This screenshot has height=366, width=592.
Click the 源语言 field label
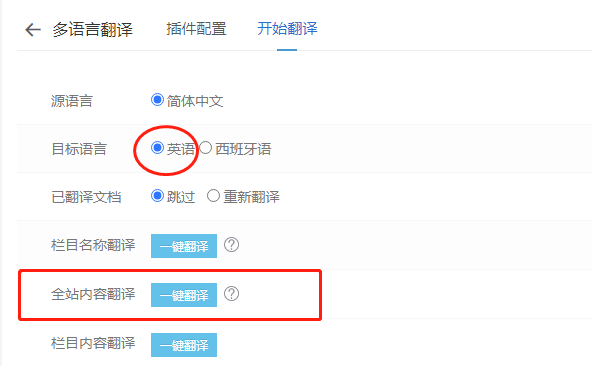coord(72,101)
